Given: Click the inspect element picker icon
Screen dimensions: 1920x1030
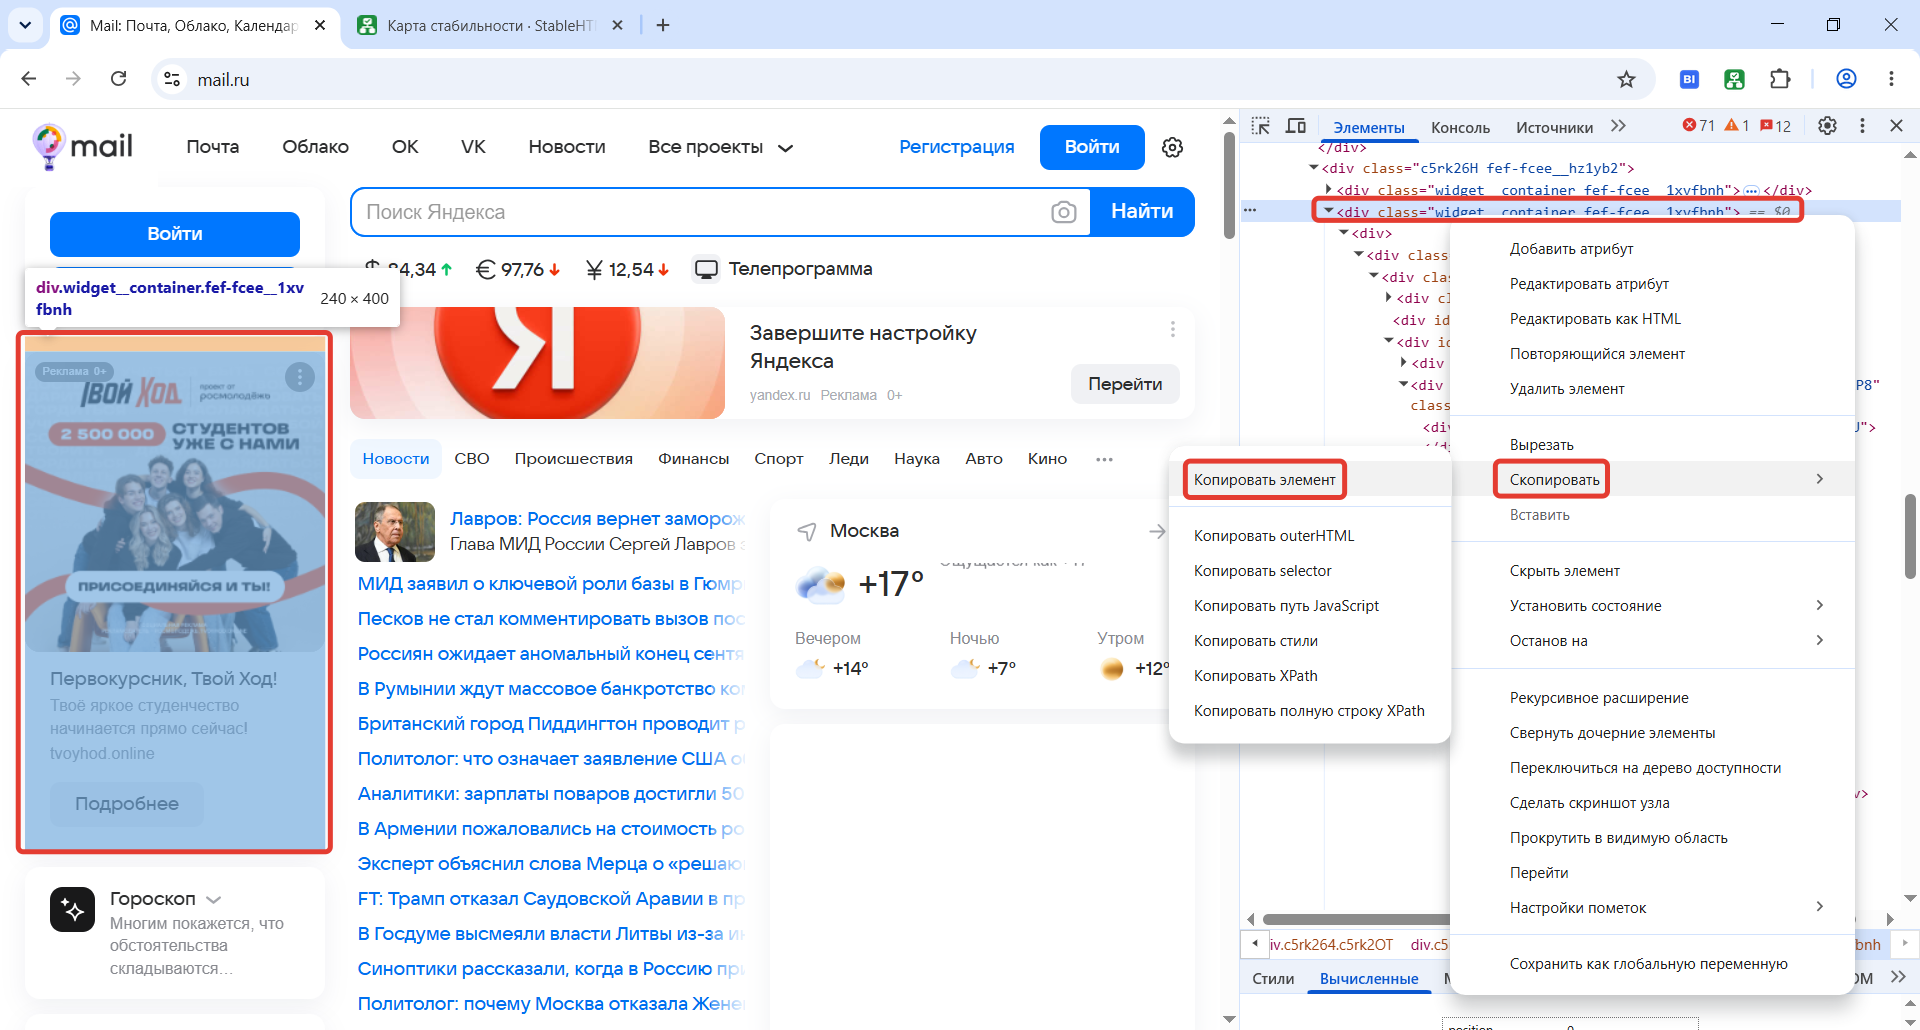Looking at the screenshot, I should [1261, 126].
